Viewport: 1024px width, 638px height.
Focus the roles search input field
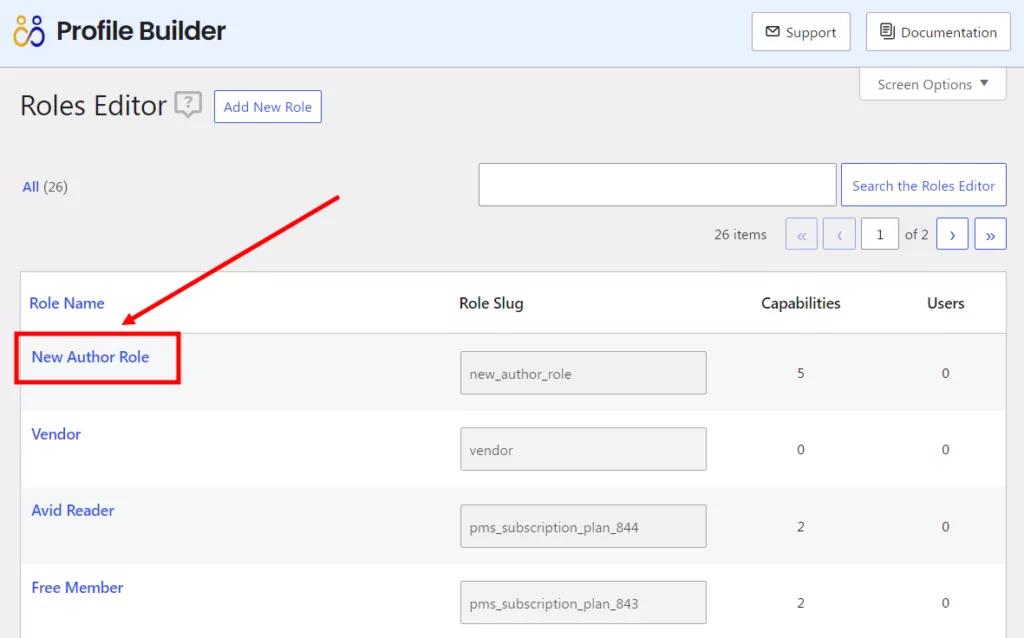coord(657,185)
